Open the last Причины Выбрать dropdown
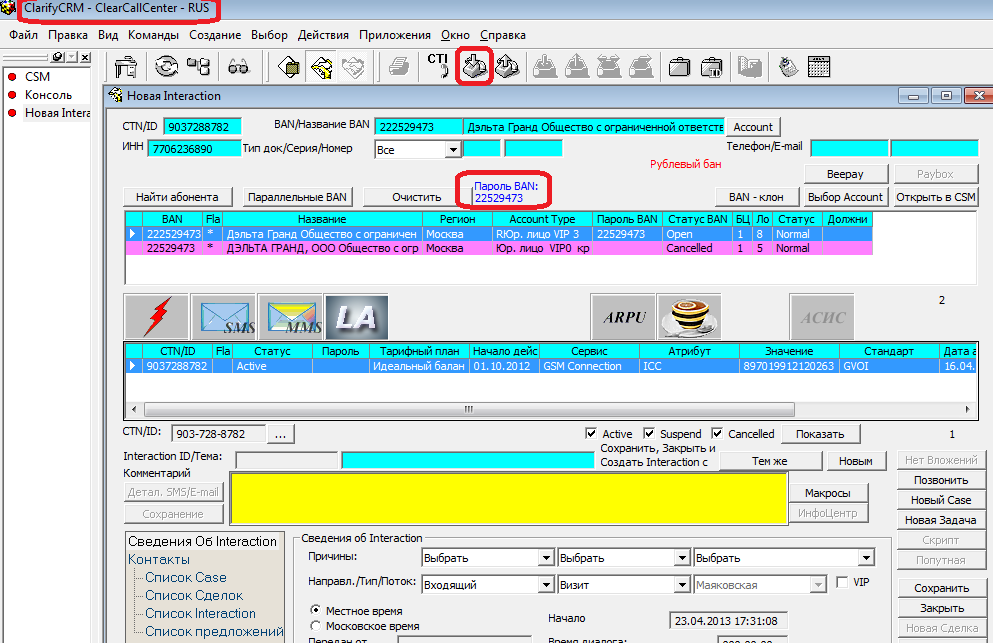 tap(866, 557)
